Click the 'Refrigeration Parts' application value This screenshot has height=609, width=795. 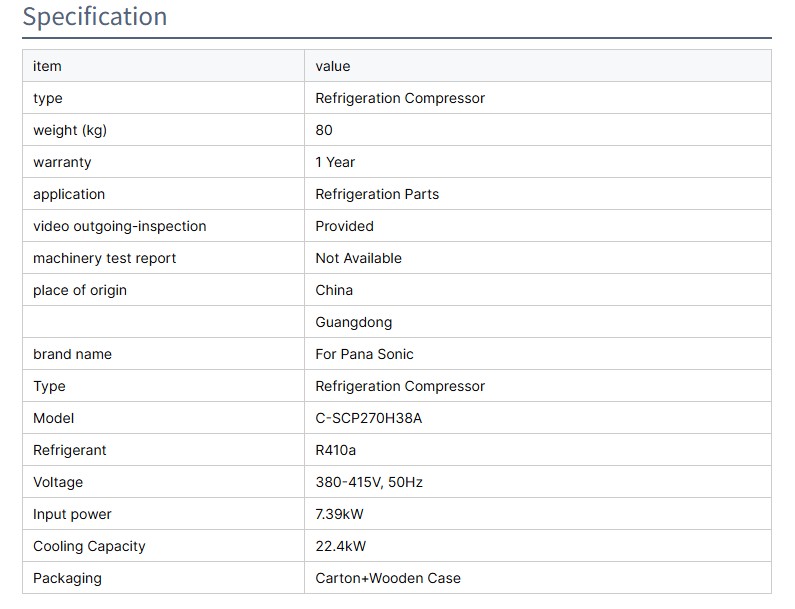[377, 194]
